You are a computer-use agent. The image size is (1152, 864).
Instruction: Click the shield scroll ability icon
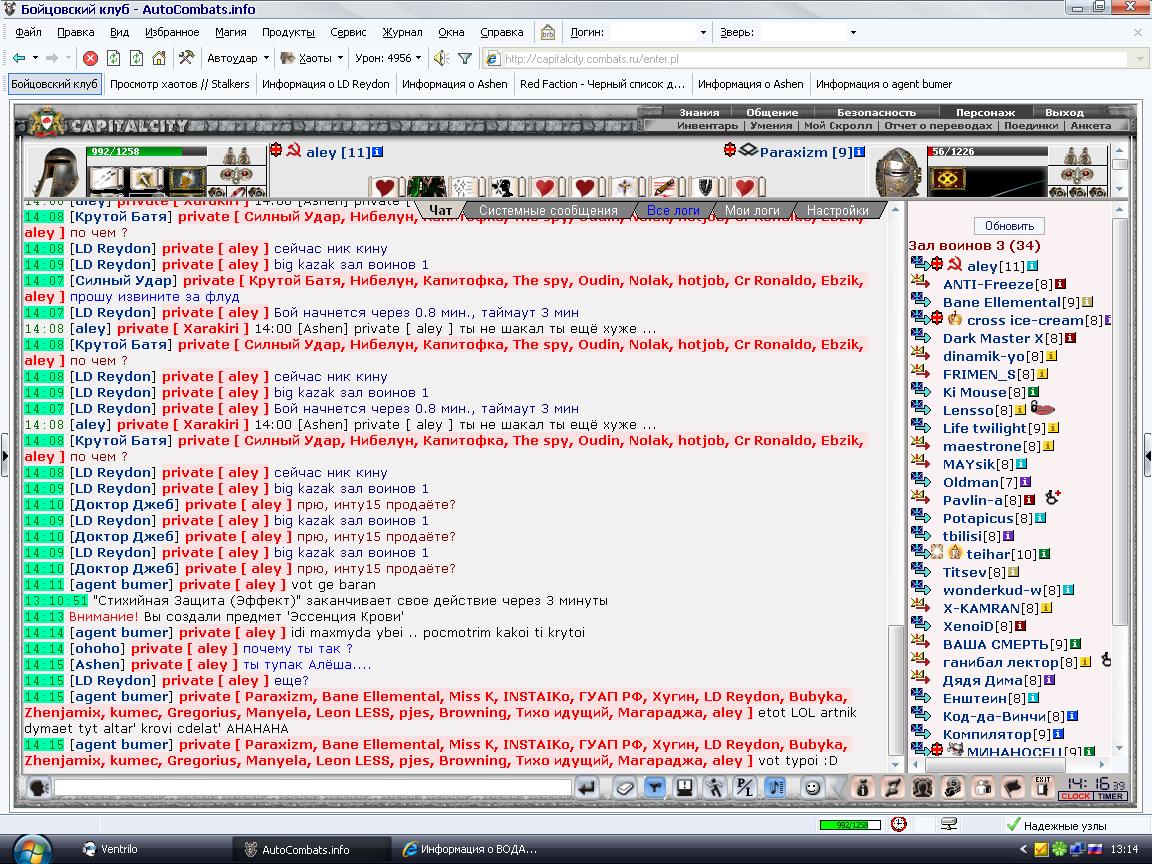[x=704, y=187]
